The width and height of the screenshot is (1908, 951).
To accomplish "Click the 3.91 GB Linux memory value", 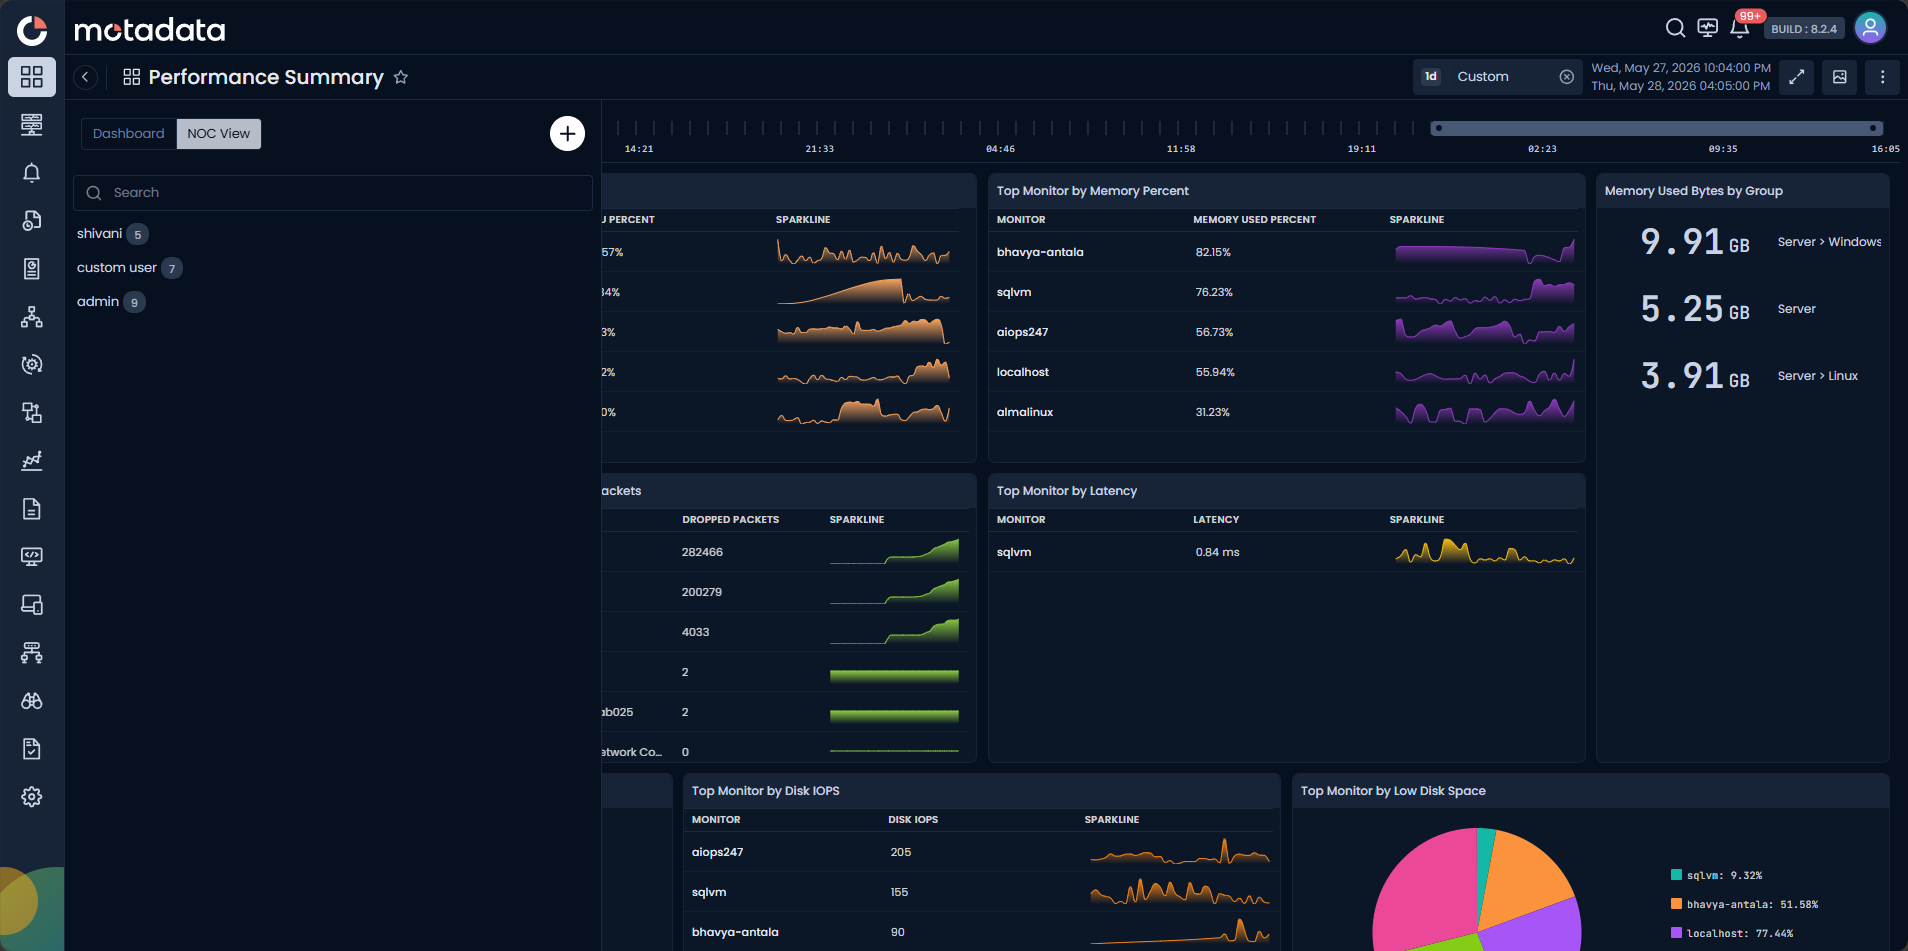I will point(1695,376).
